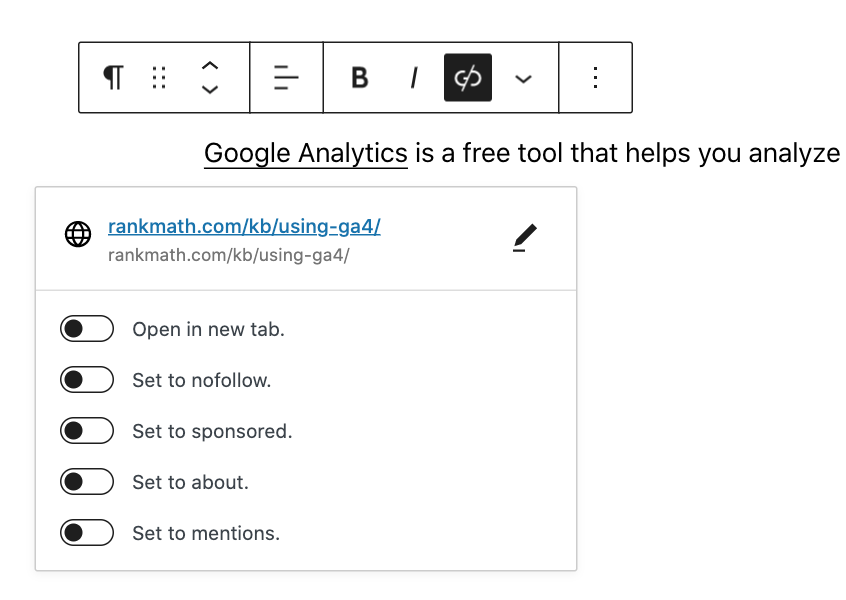Screen dimensions: 846x600
Task: Click the "Set to about." label
Action: [x=190, y=482]
